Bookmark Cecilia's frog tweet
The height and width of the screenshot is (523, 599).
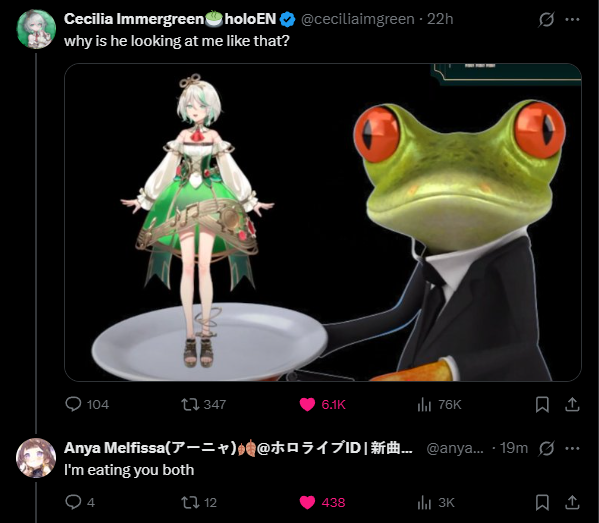[x=542, y=404]
